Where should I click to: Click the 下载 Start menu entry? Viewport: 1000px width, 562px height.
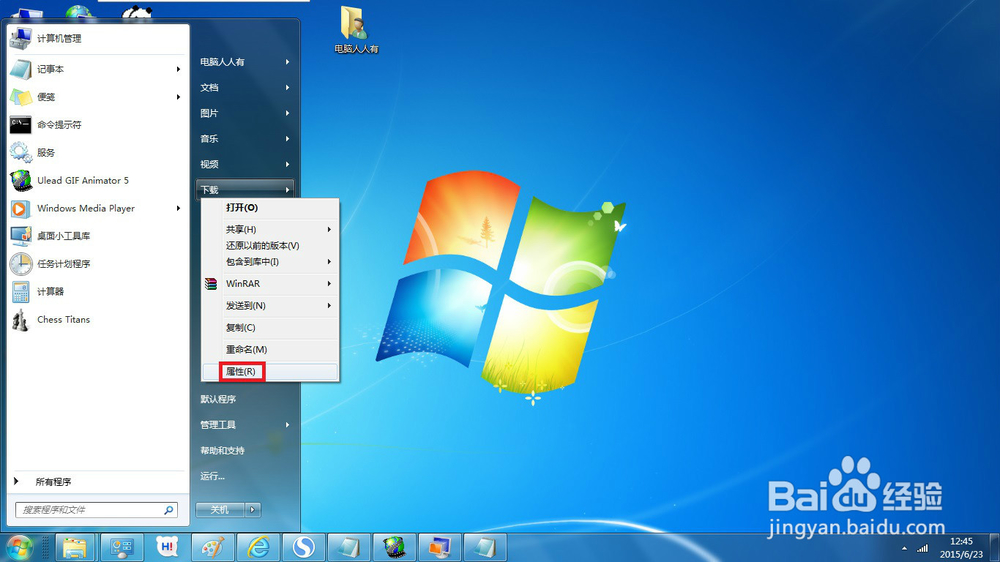coord(244,189)
